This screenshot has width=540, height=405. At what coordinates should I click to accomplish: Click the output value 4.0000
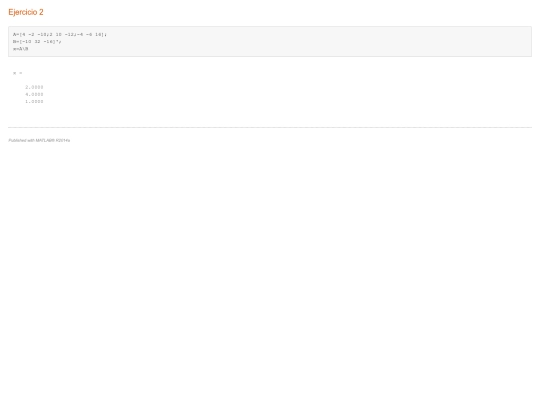click(x=34, y=94)
